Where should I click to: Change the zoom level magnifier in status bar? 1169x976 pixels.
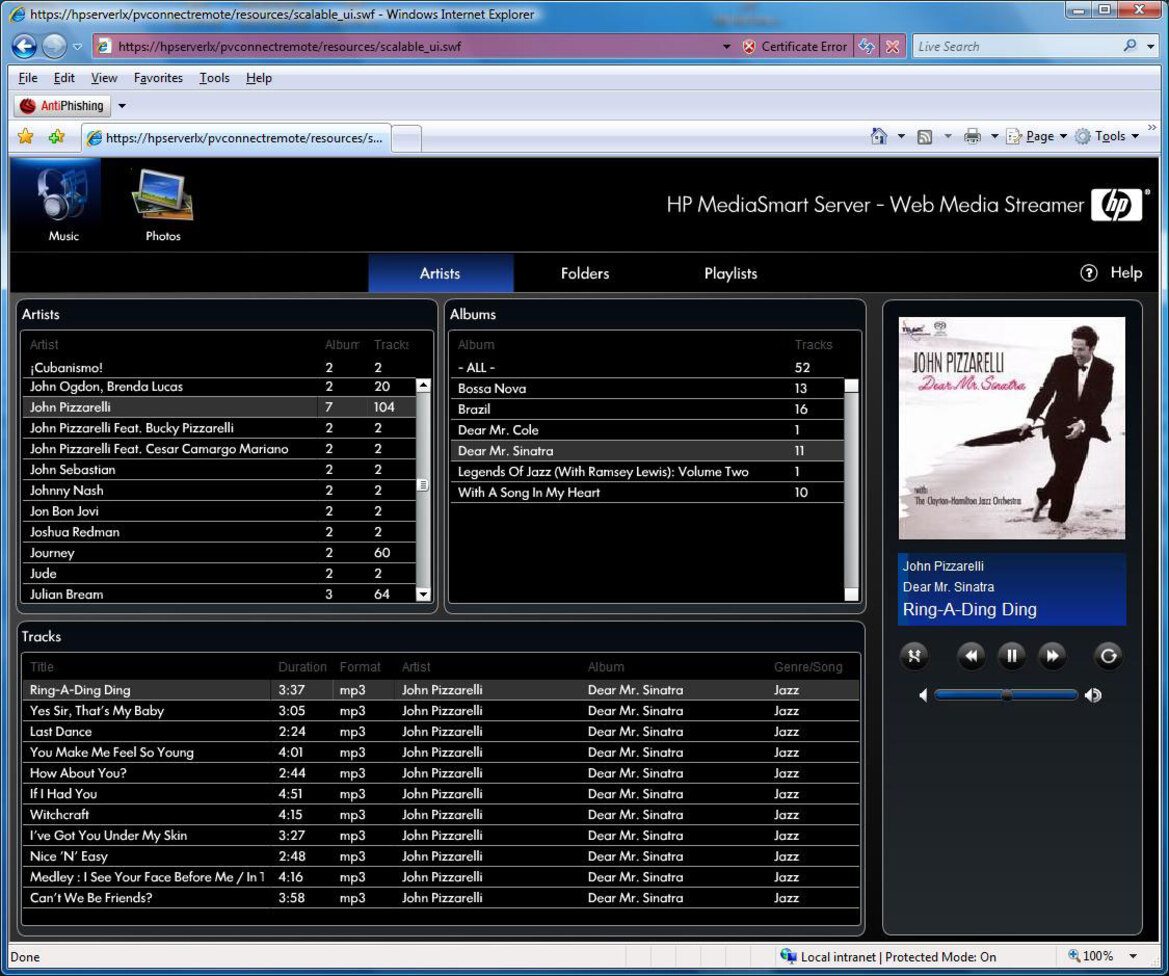coord(1074,956)
